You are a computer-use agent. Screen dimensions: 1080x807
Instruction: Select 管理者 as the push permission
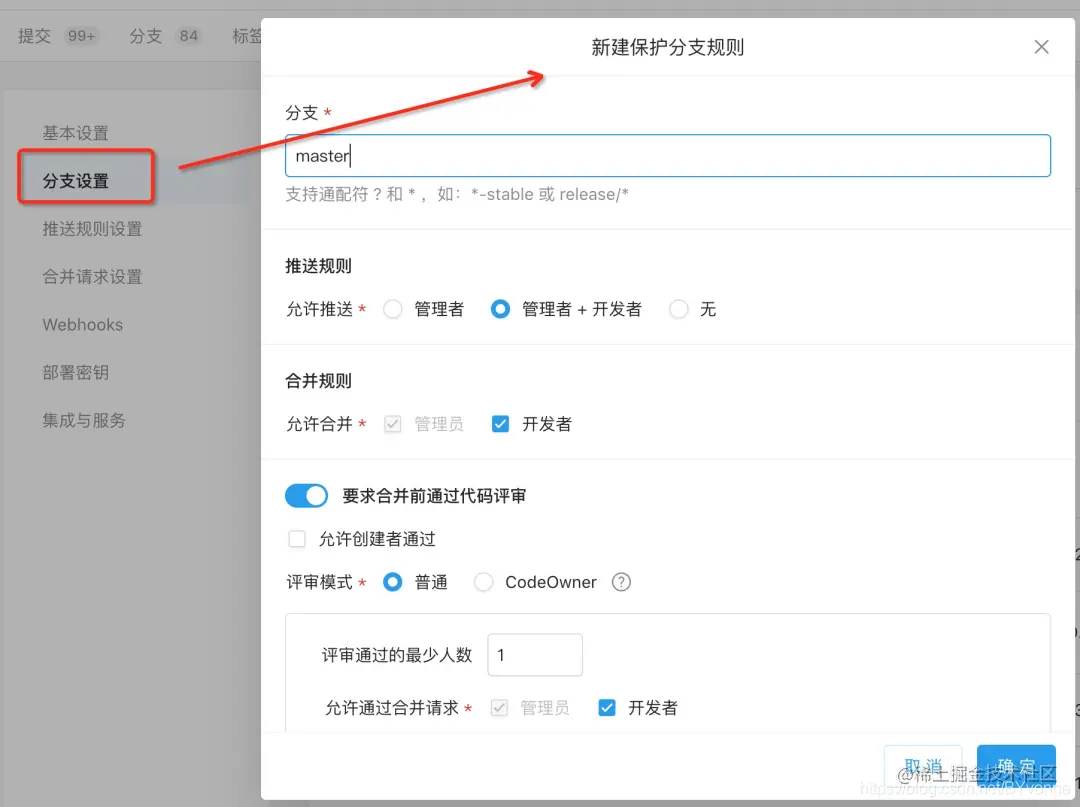[x=392, y=309]
